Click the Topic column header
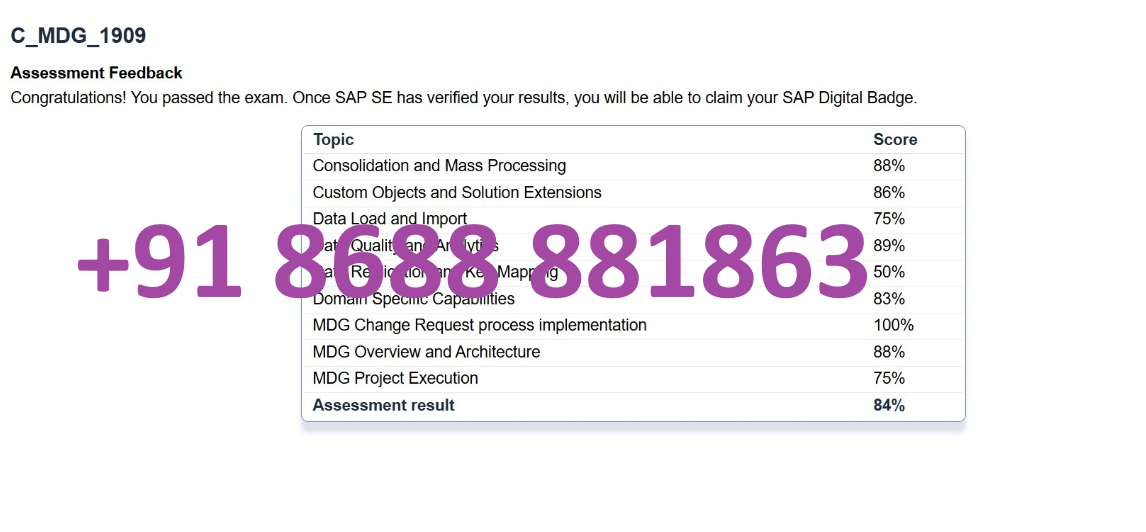The image size is (1146, 532). (x=333, y=140)
